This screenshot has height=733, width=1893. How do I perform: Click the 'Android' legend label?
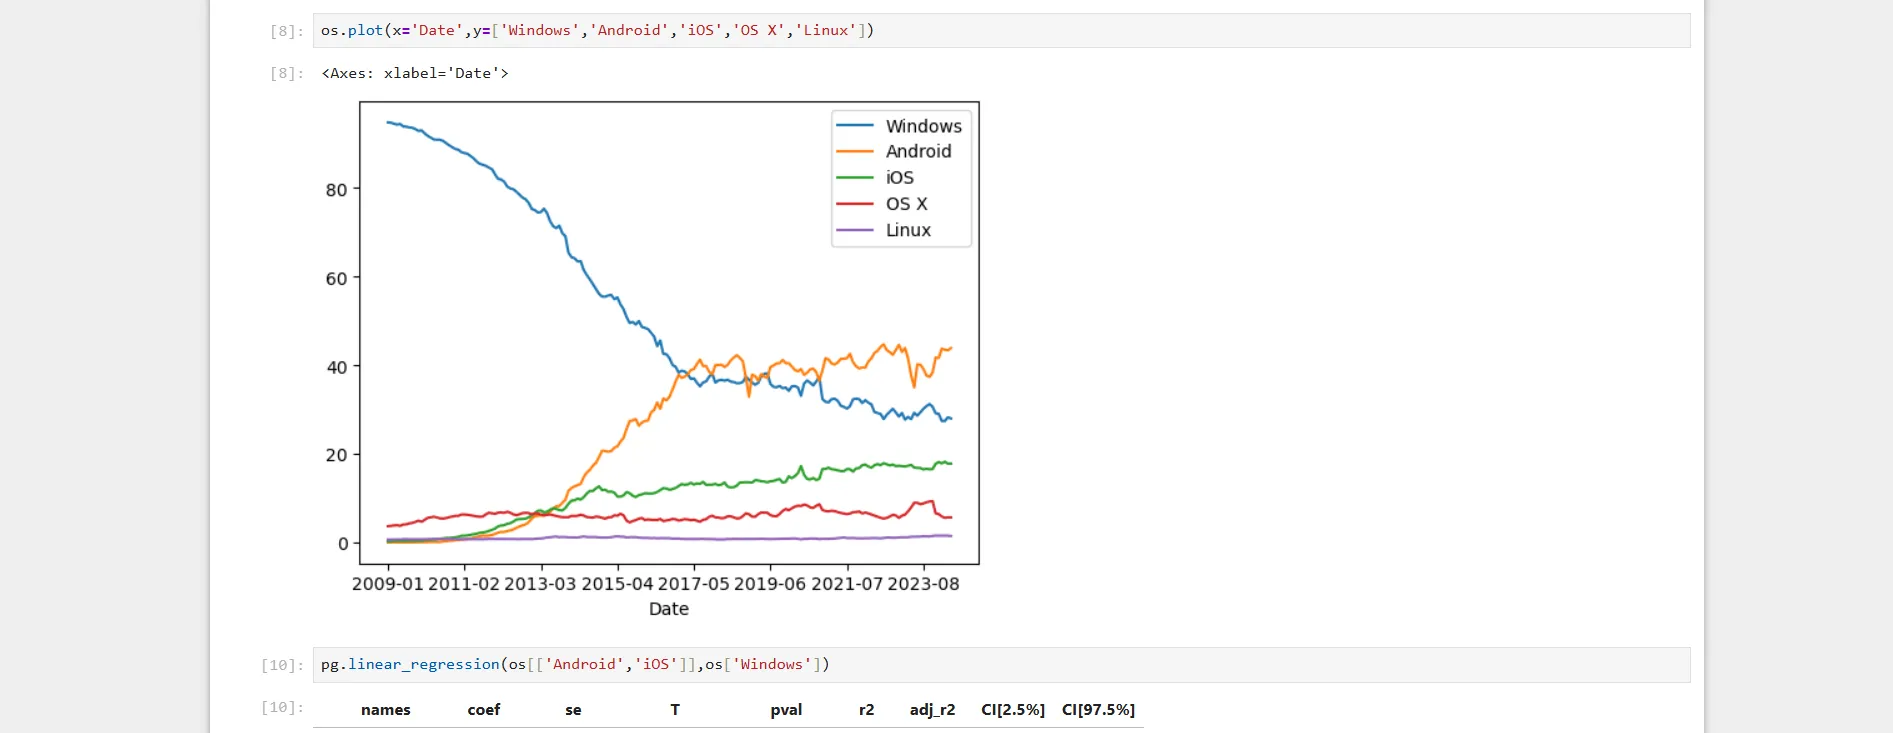918,151
